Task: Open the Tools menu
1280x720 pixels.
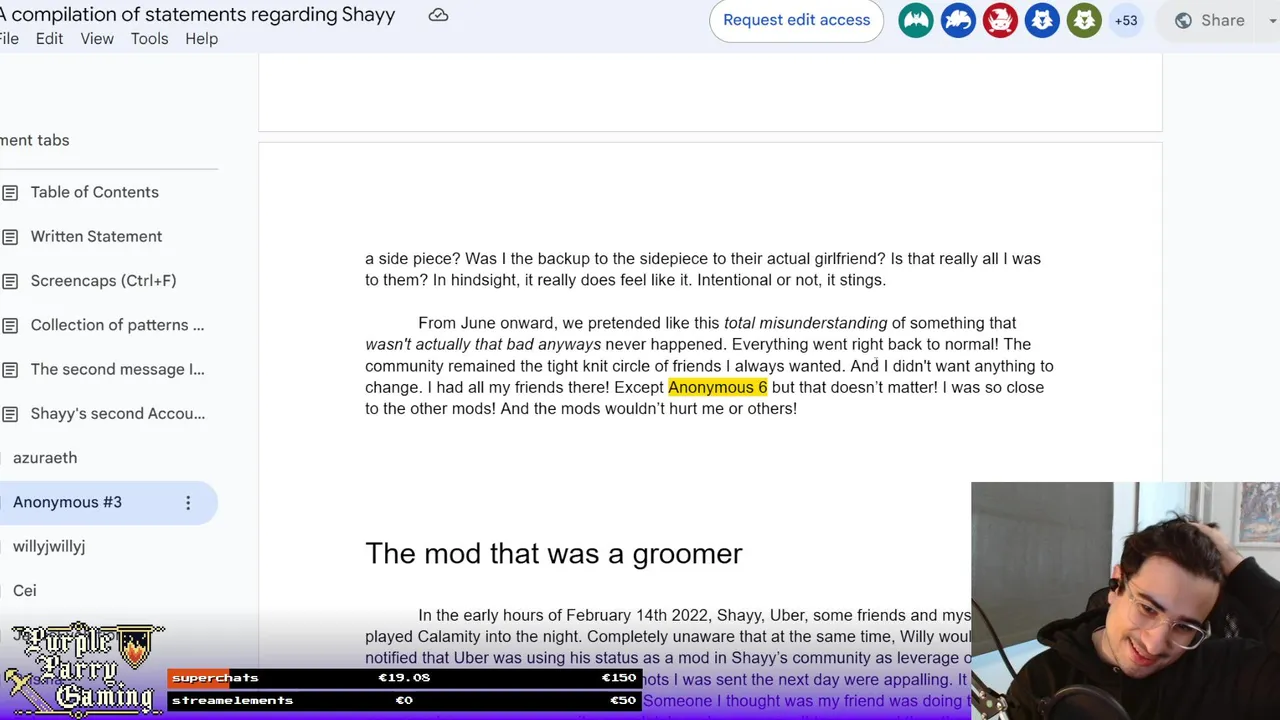Action: (x=149, y=38)
